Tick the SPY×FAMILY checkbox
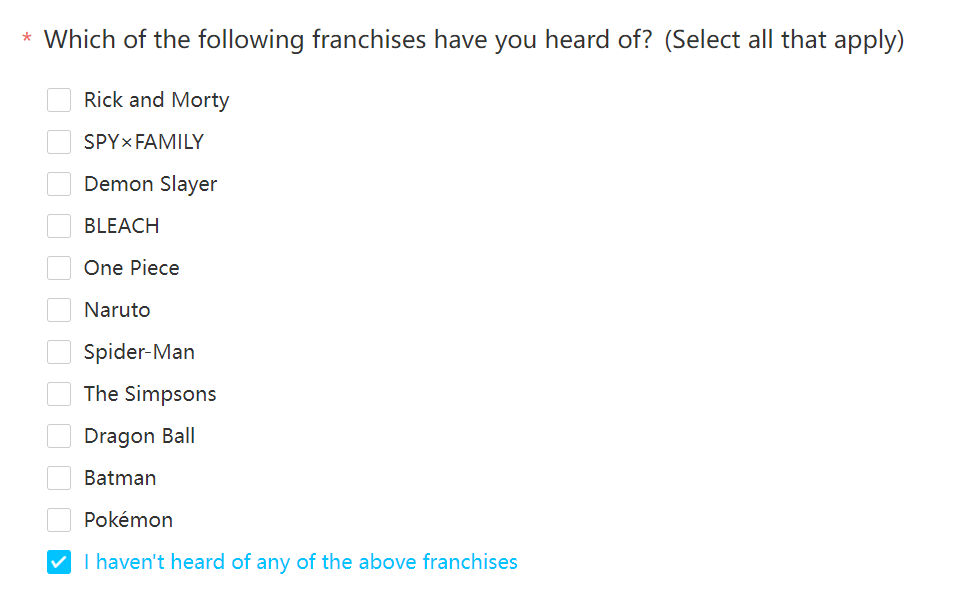 pyautogui.click(x=59, y=142)
